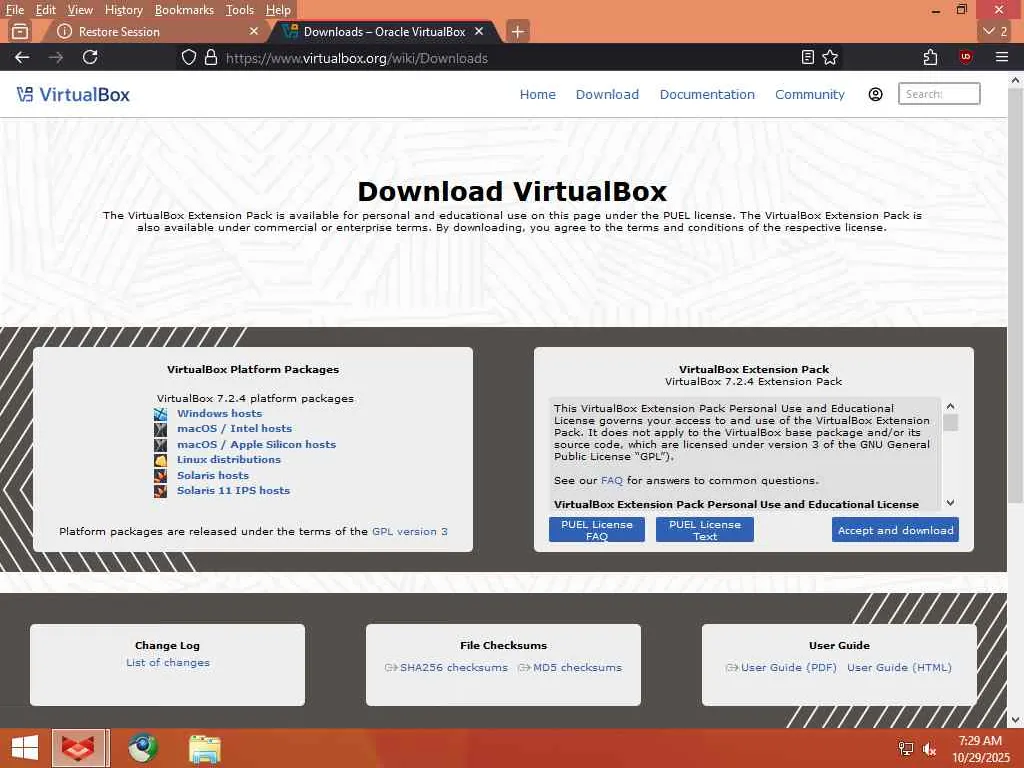Screen dimensions: 1024x768
Task: Open SHA256 checksums link
Action: tap(453, 667)
